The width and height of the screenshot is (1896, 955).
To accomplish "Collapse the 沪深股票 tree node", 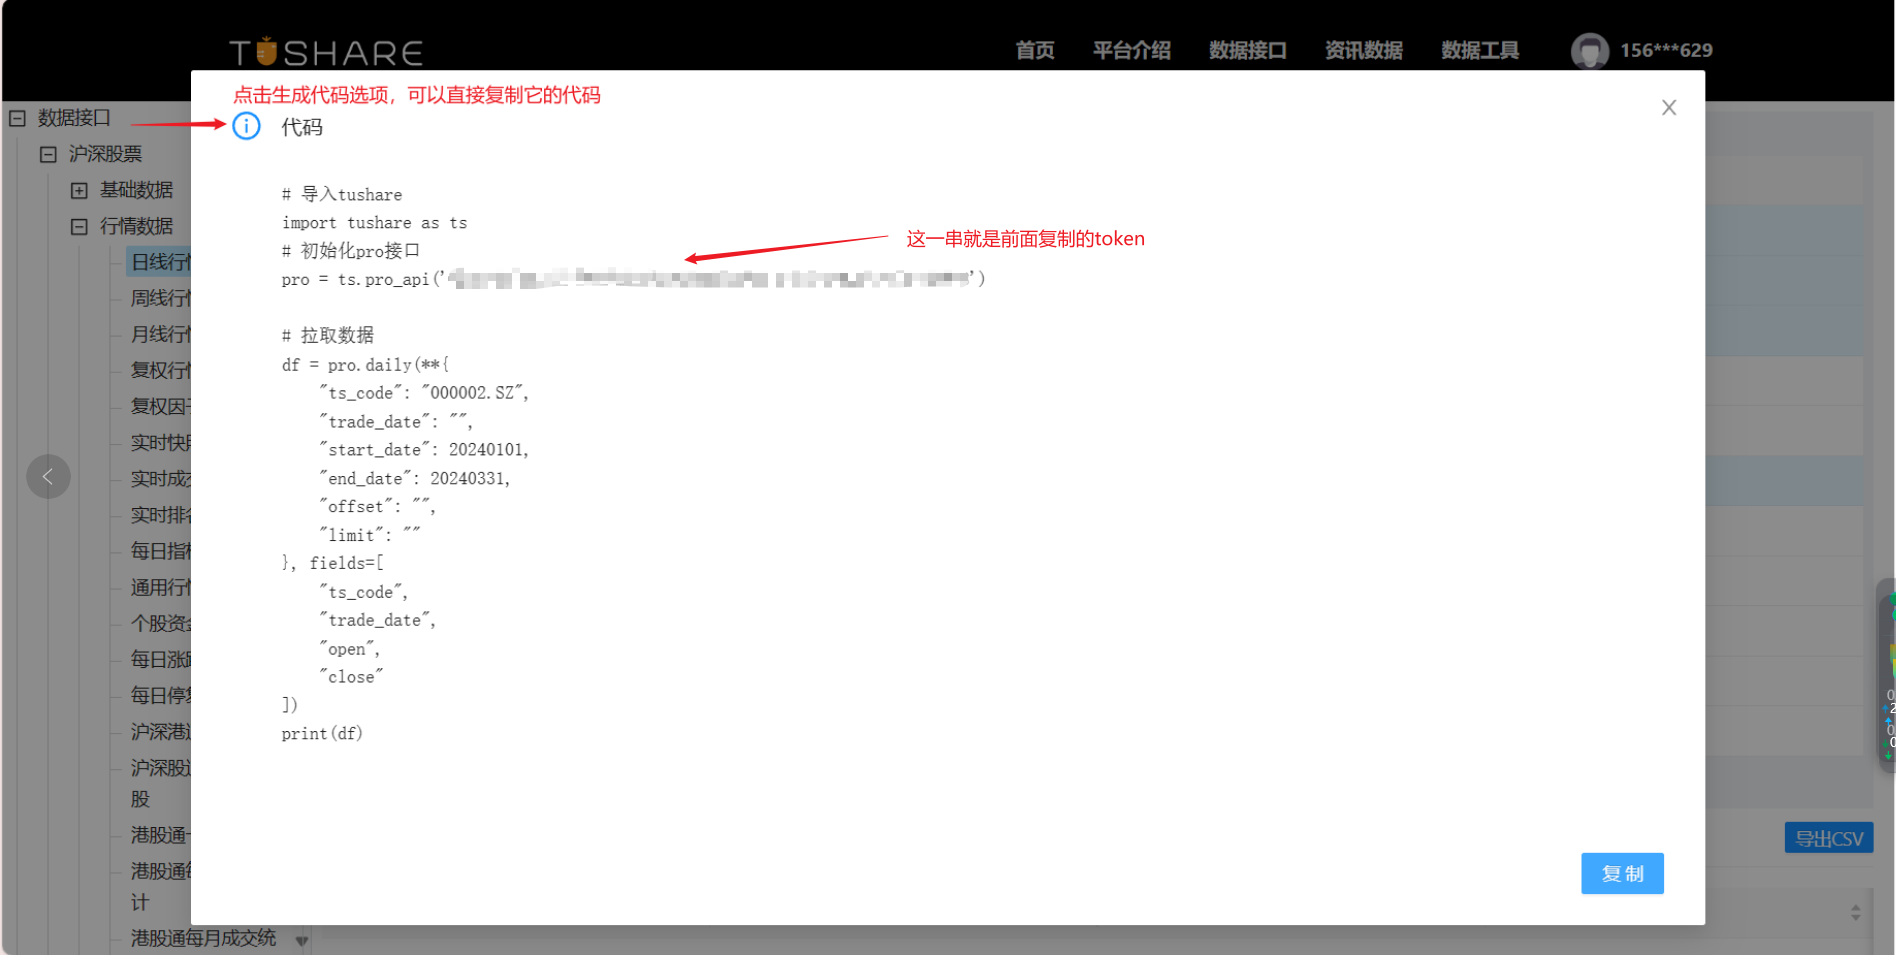I will [48, 154].
